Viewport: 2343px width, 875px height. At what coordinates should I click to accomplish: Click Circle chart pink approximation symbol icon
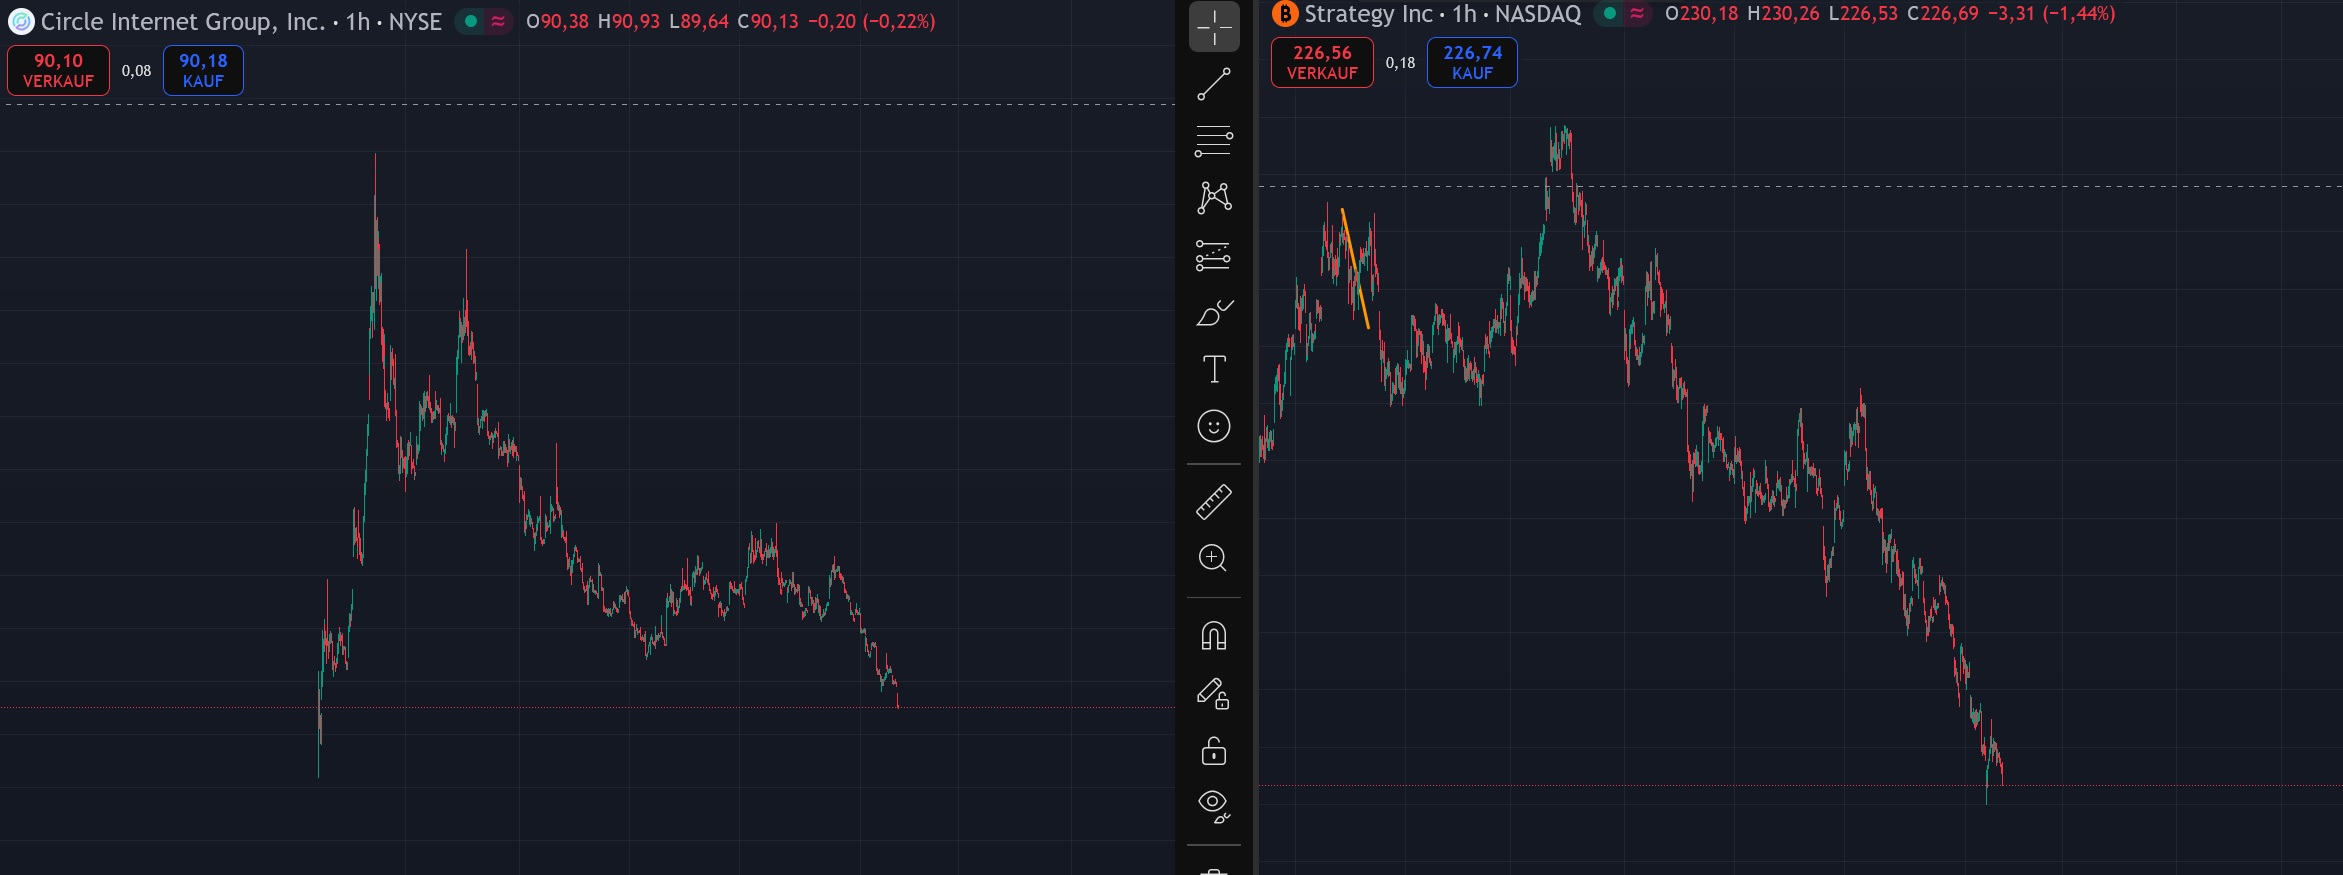[x=498, y=21]
